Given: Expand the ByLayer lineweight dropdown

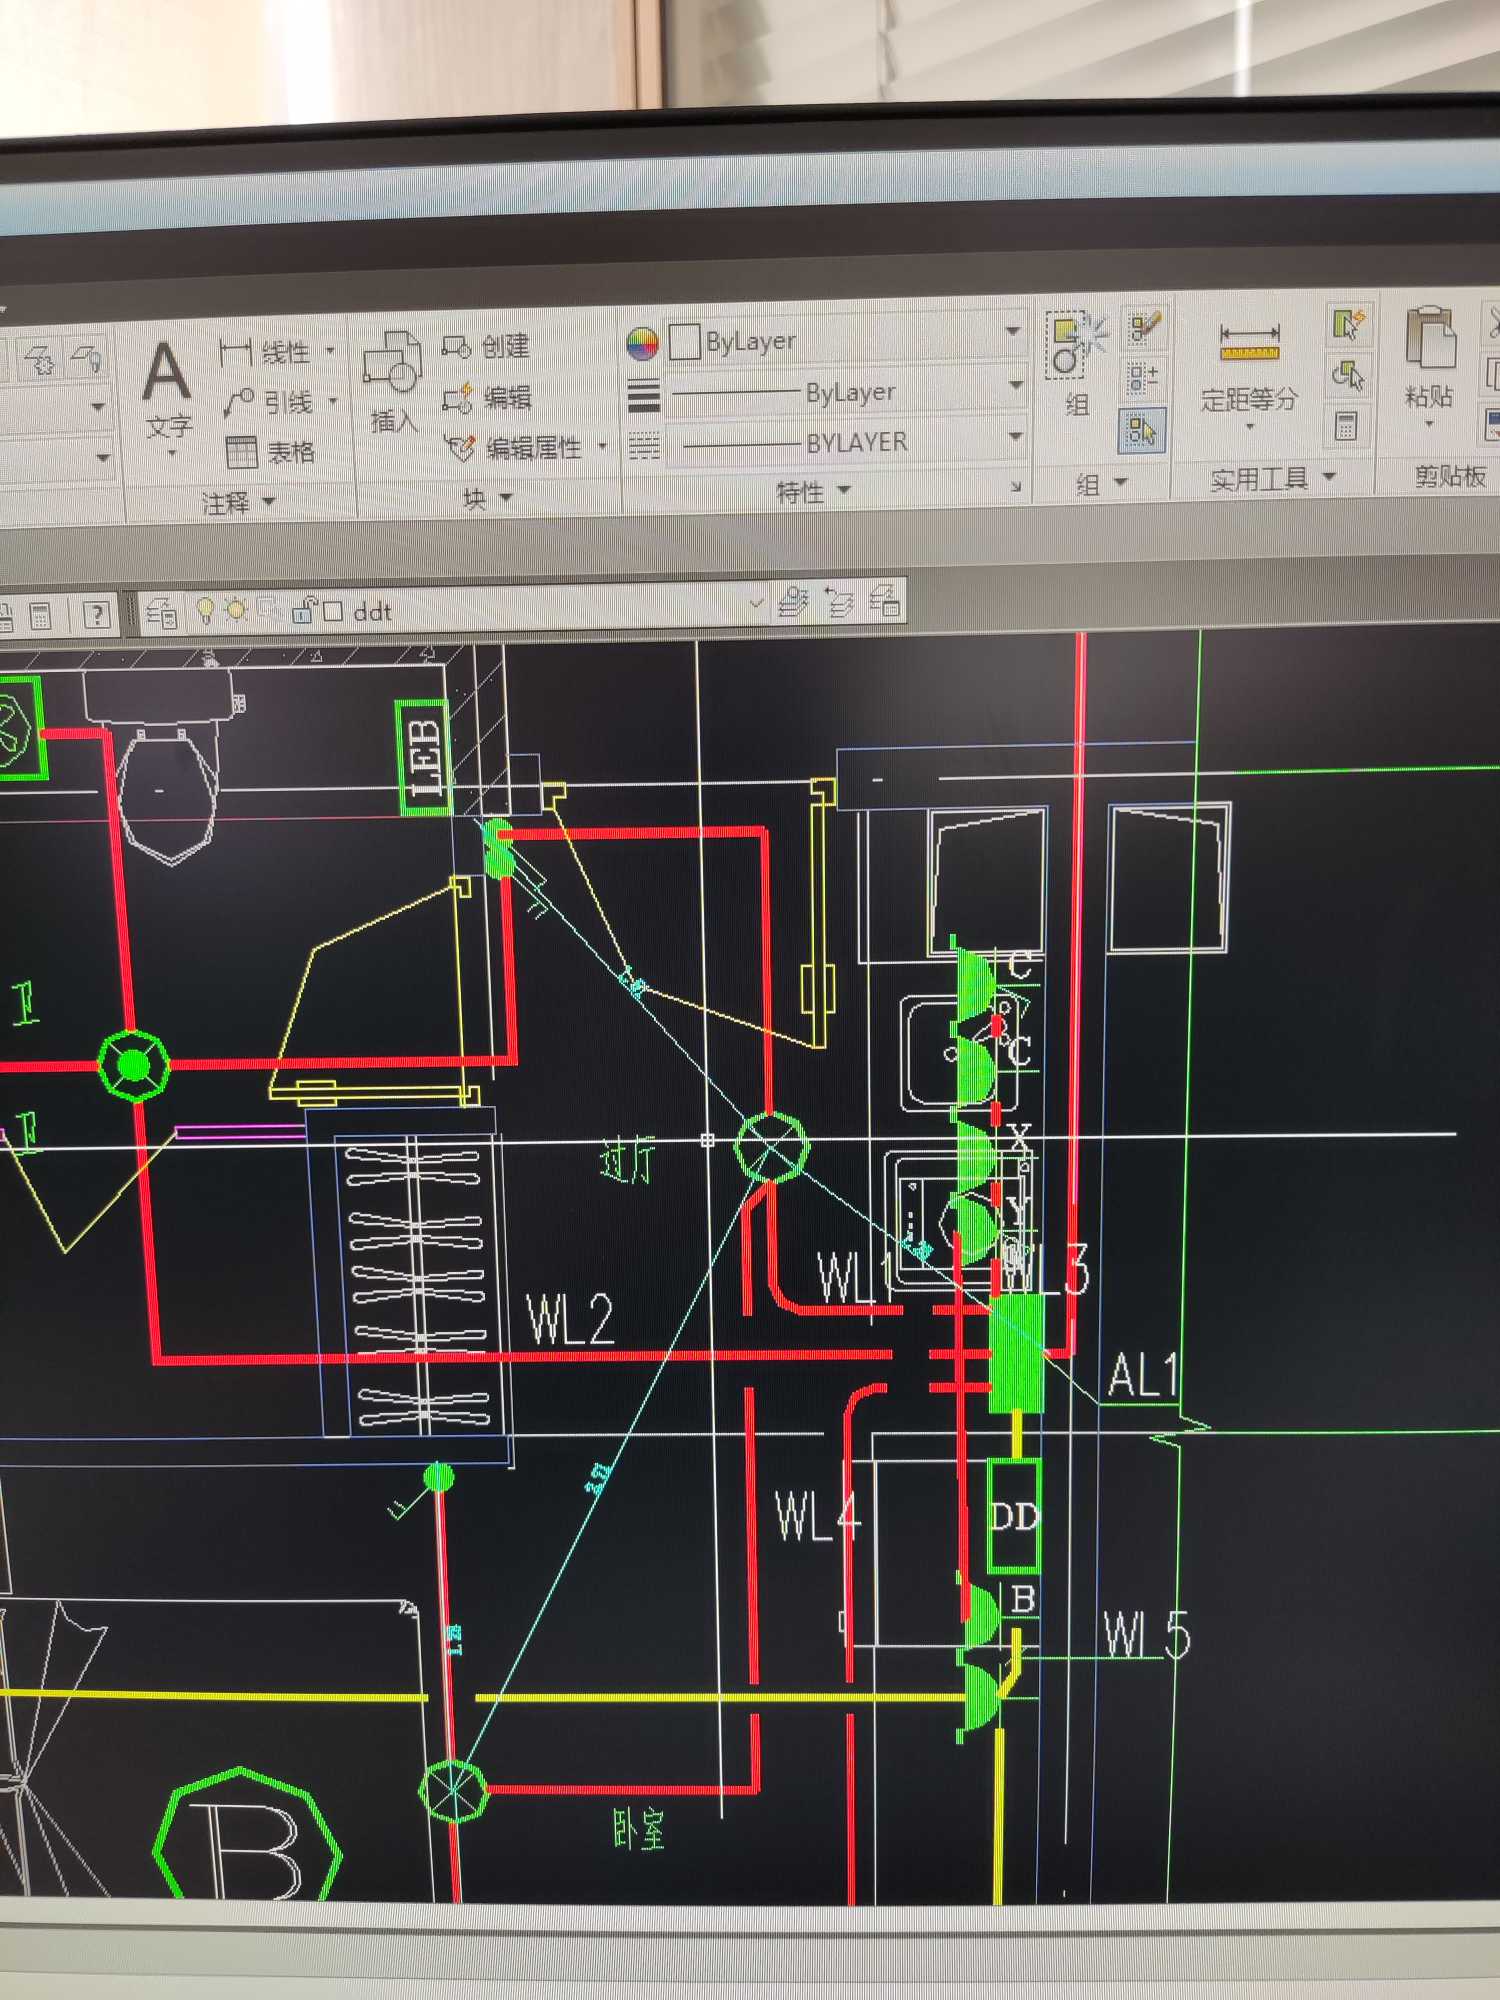Looking at the screenshot, I should coord(1016,385).
